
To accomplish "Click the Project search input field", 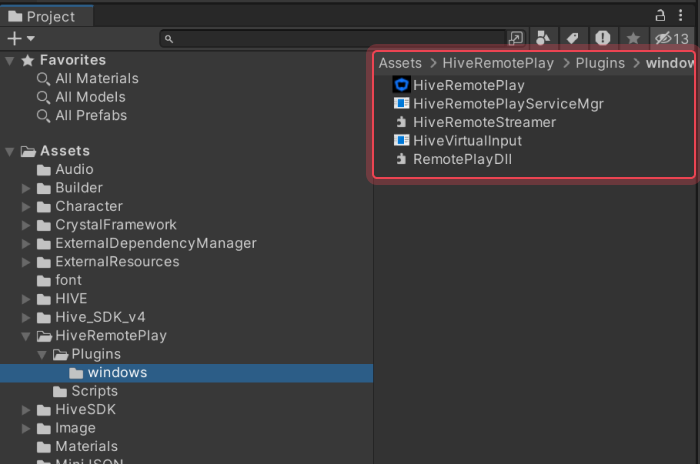I will pos(340,38).
